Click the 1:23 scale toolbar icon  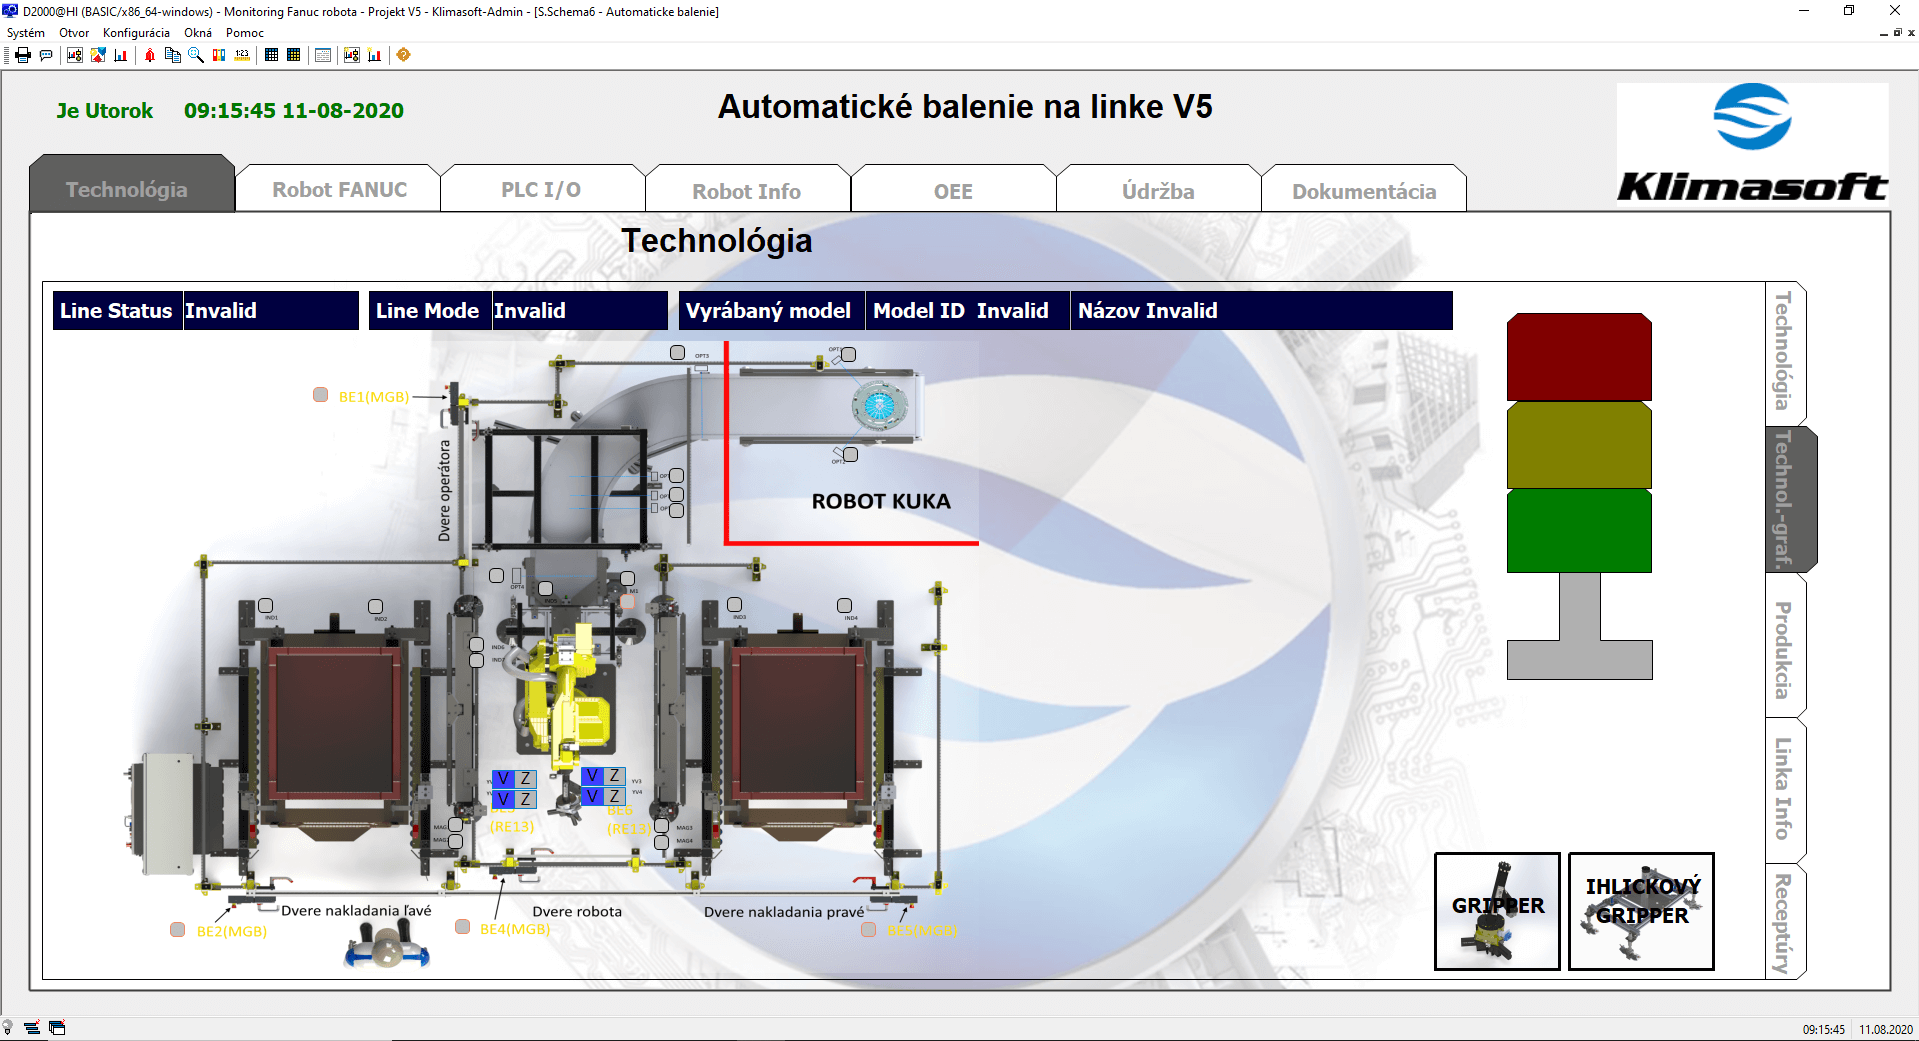pos(242,55)
